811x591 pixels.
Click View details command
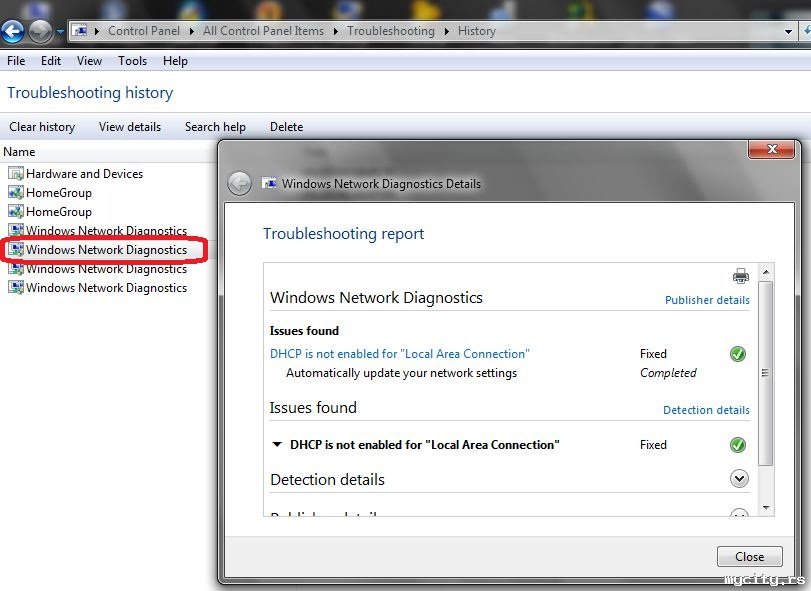pos(130,127)
